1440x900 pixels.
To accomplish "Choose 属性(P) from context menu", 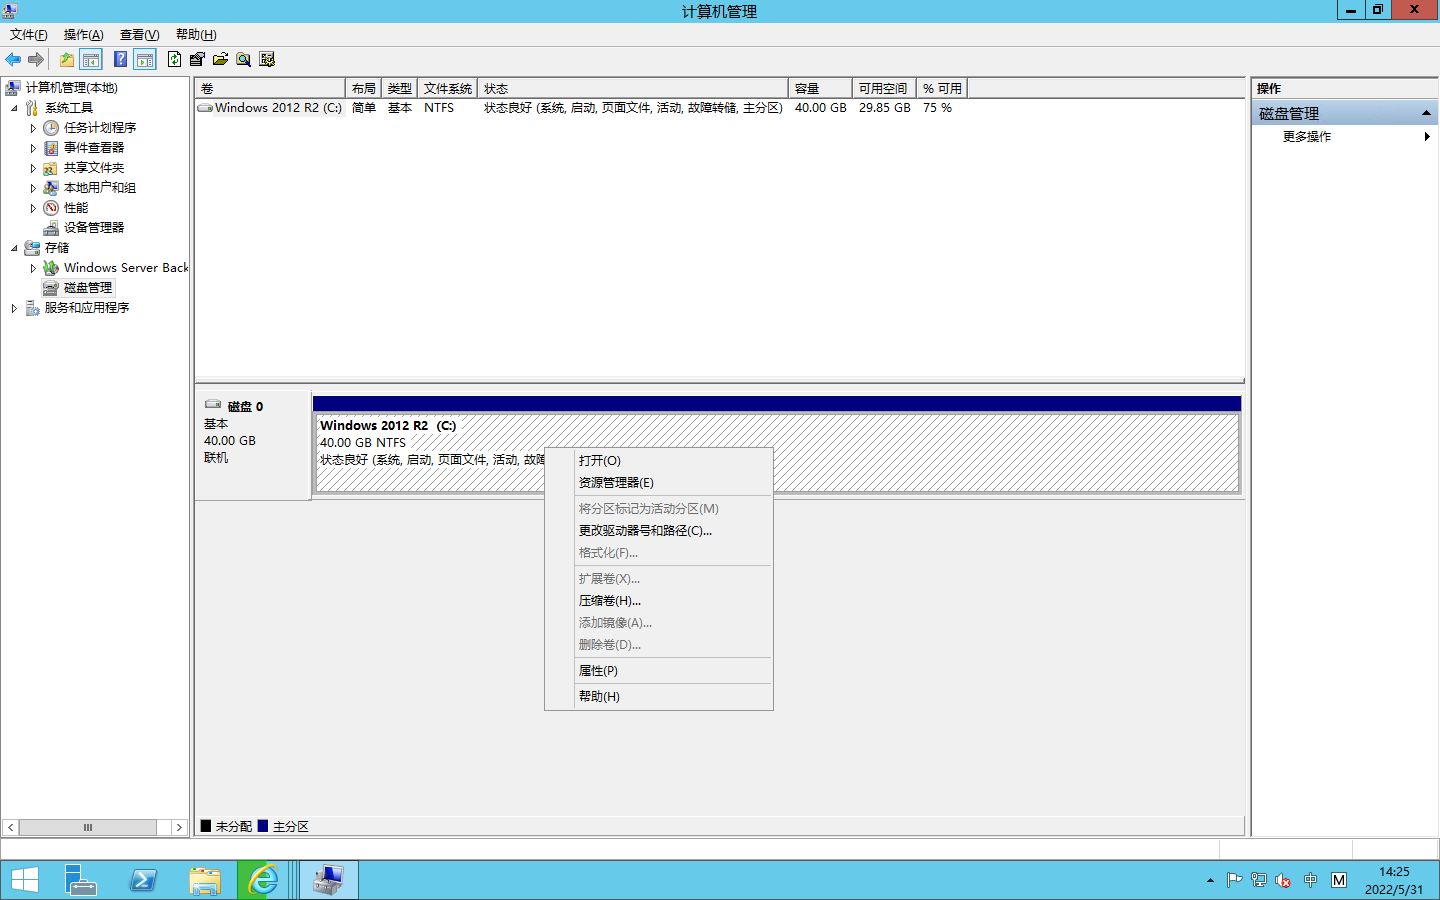I will [598, 671].
